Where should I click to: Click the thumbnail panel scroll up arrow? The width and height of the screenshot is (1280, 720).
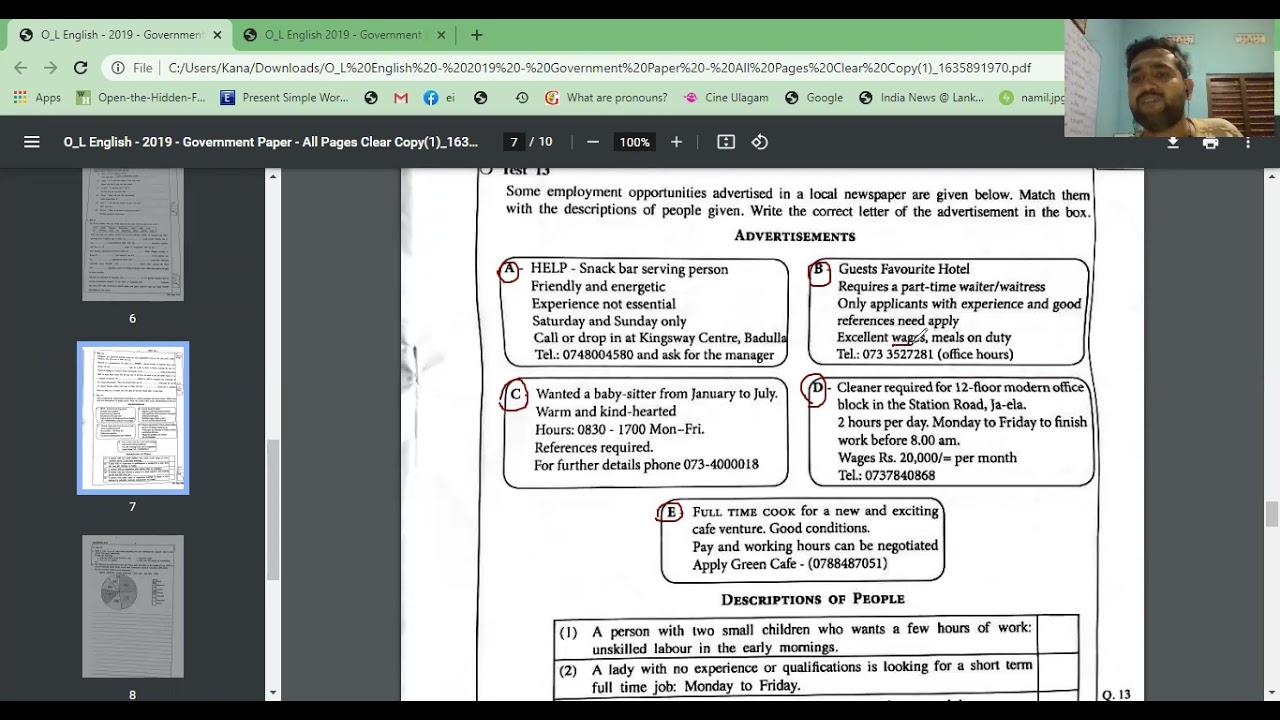pos(272,177)
